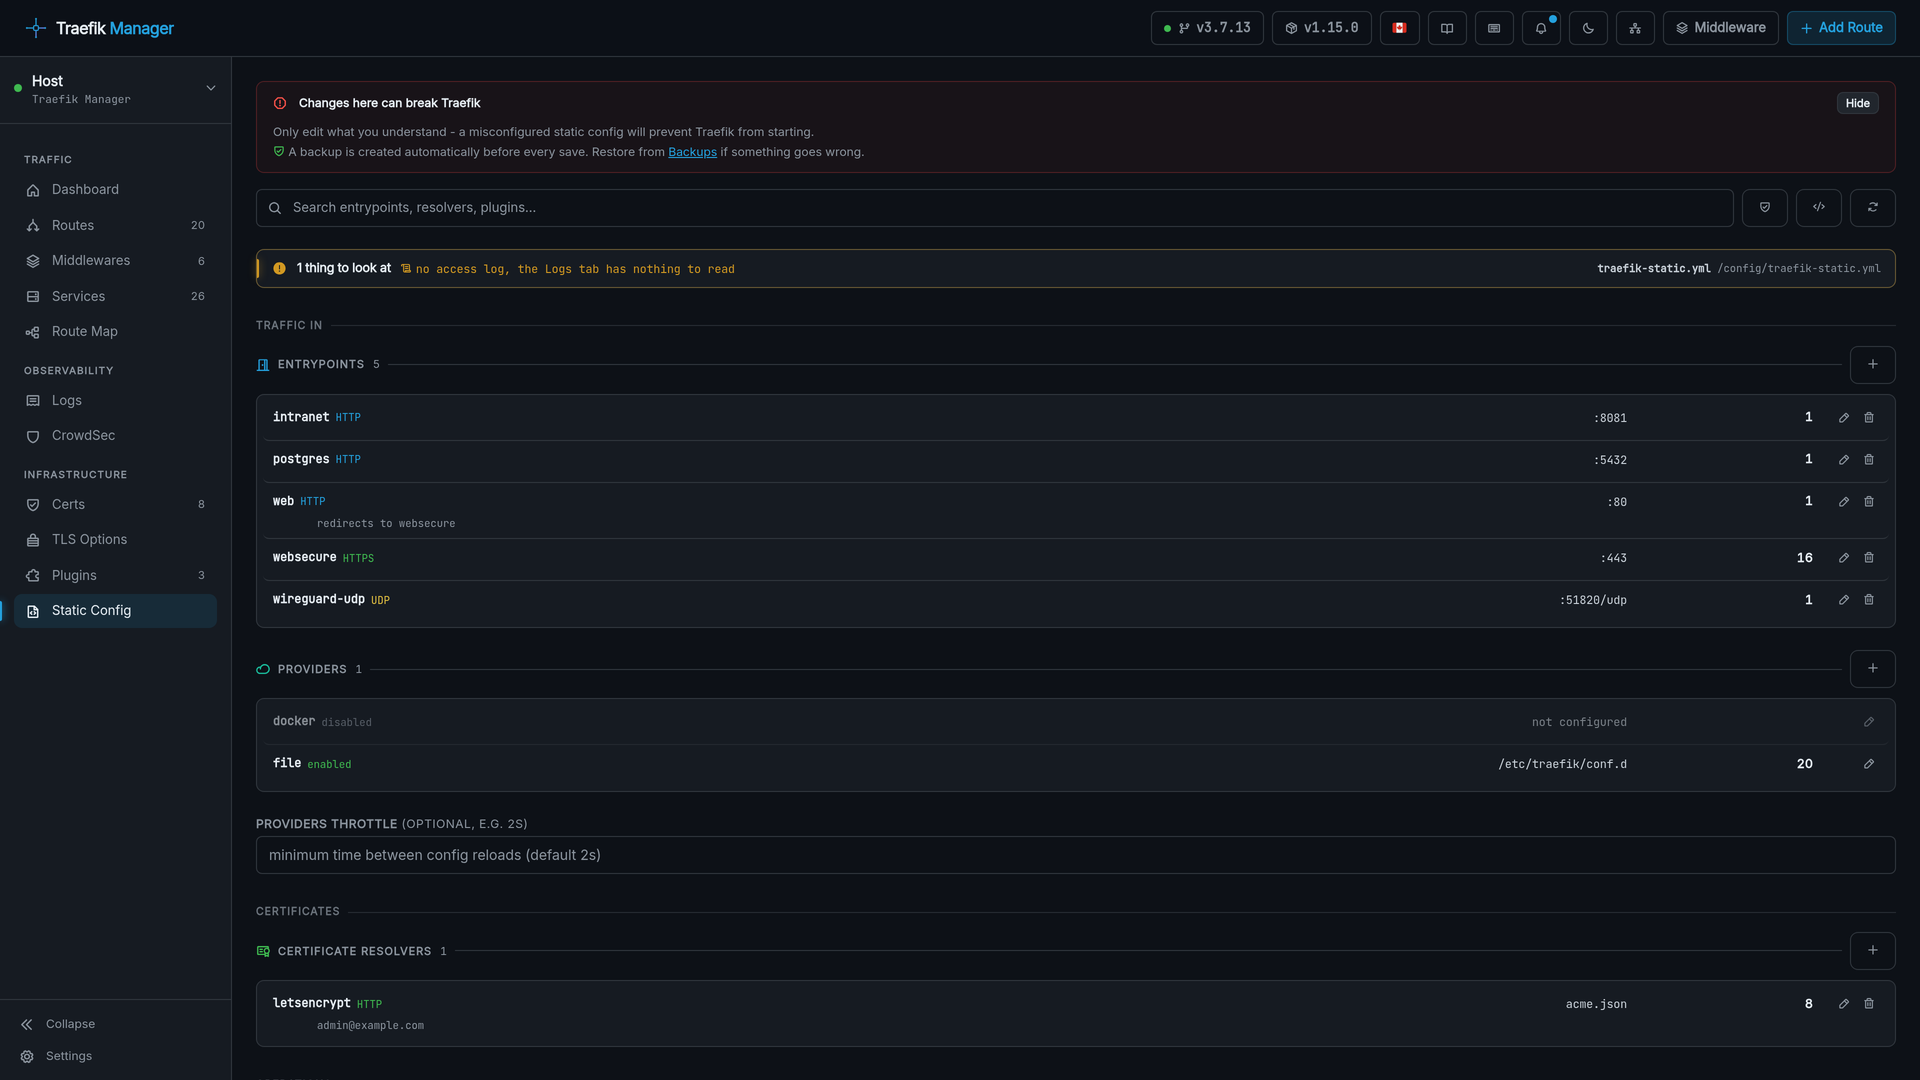1920x1080 pixels.
Task: Add a new provider with plus
Action: (x=1873, y=669)
